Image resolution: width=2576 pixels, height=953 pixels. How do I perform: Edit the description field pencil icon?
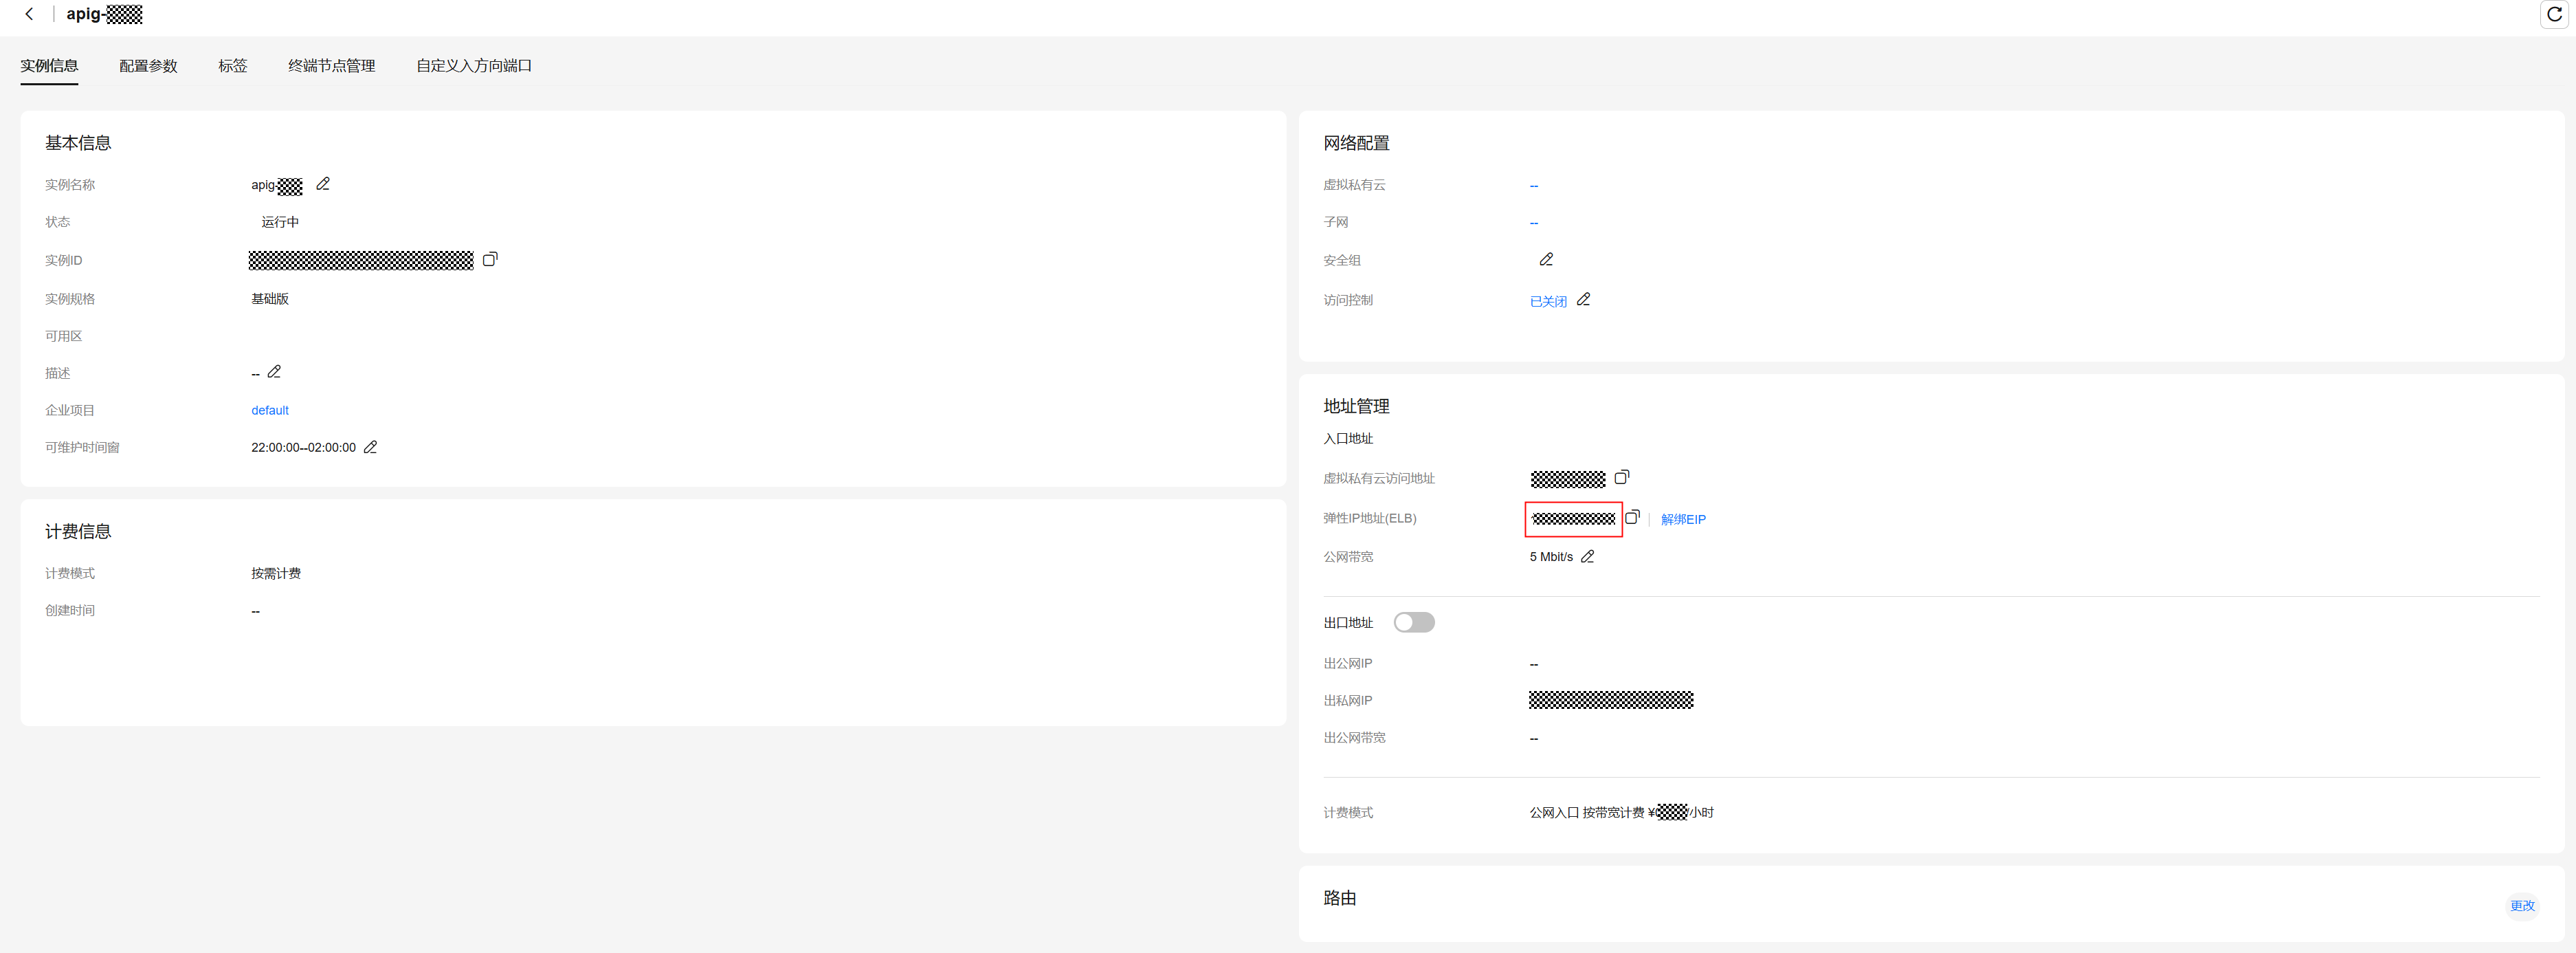click(x=274, y=372)
